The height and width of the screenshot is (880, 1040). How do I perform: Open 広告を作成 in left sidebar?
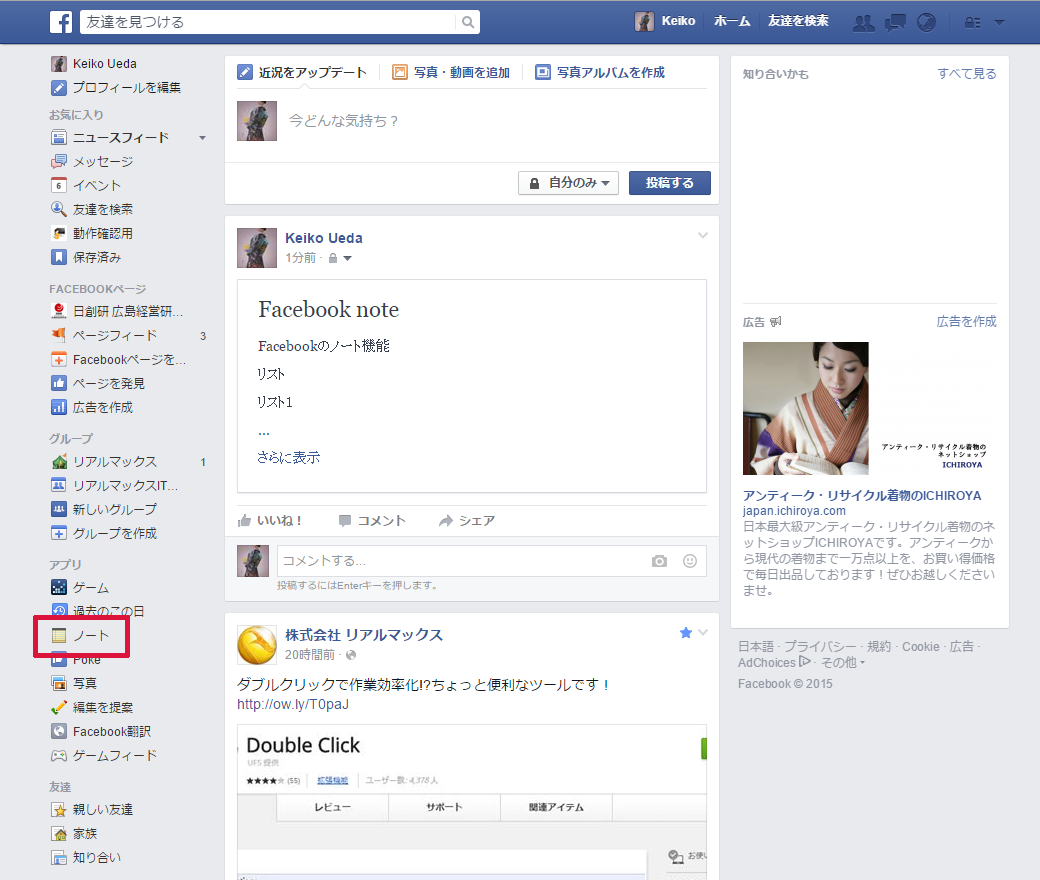click(x=92, y=407)
